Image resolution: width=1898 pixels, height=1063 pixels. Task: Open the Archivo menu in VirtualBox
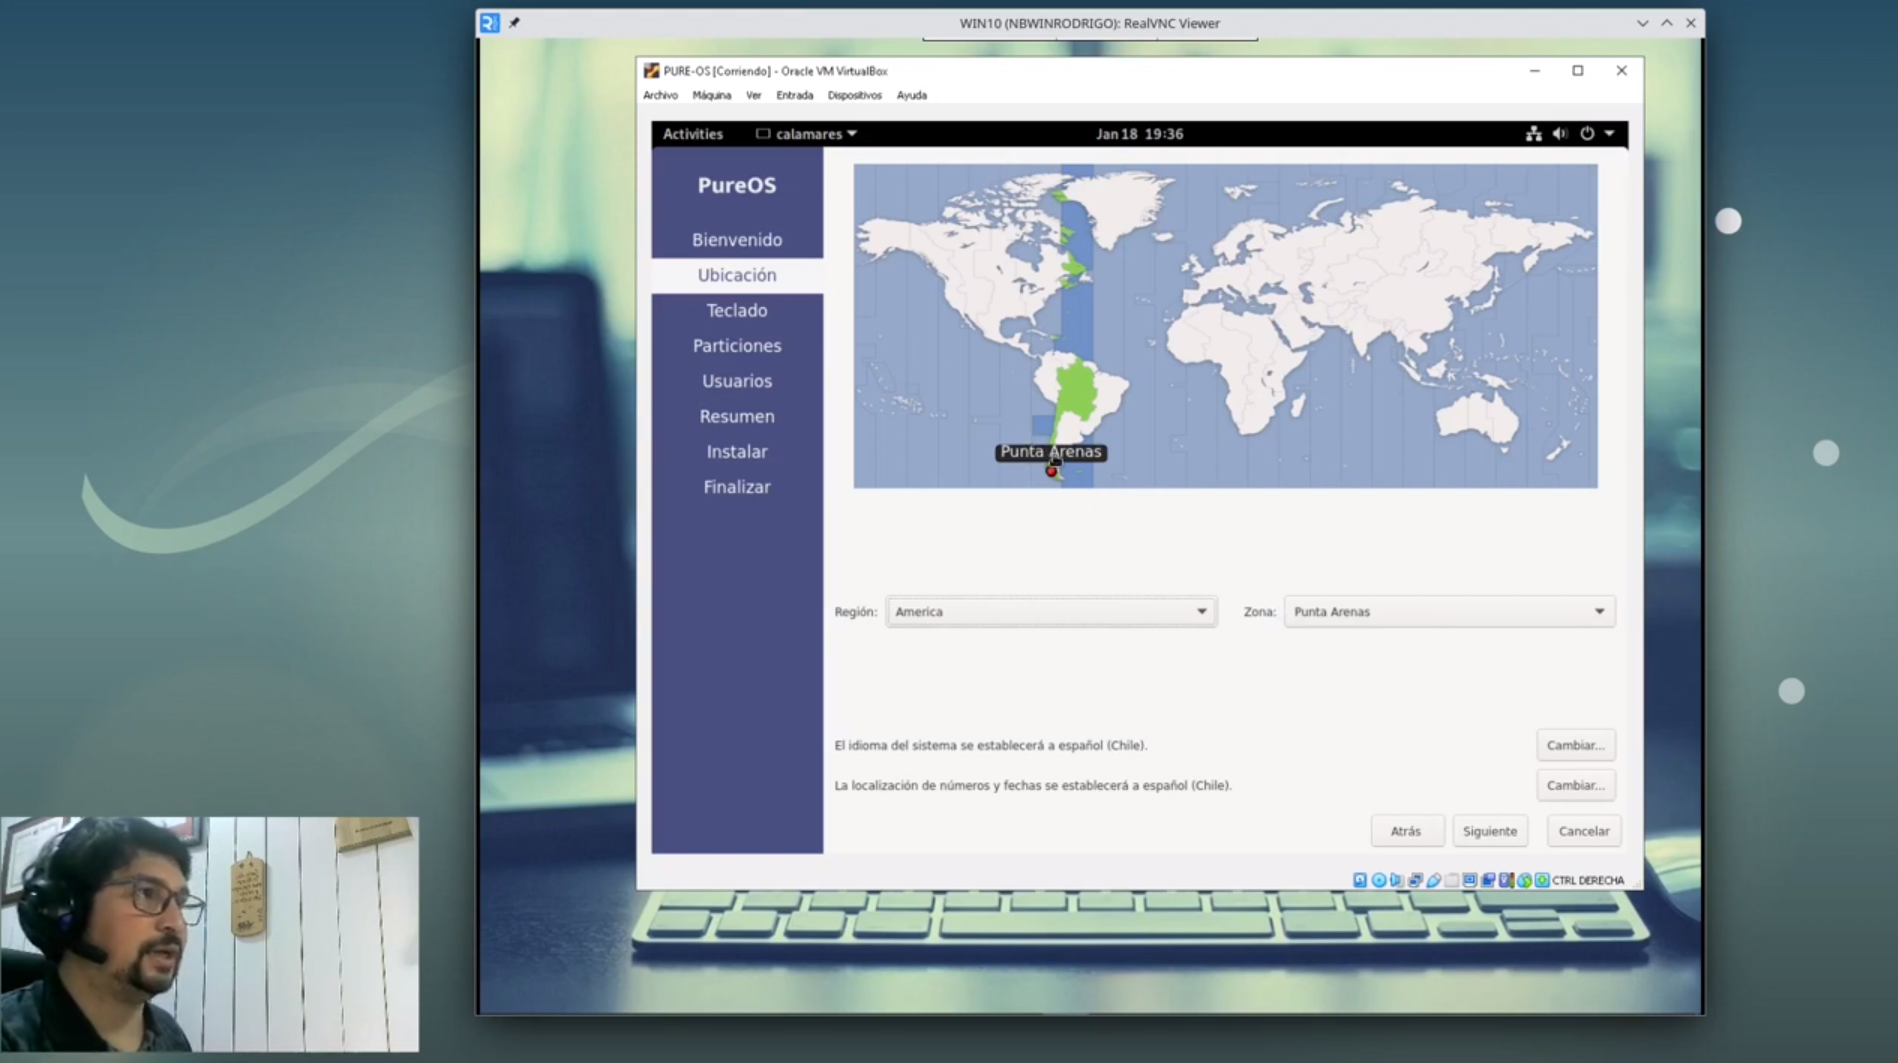pyautogui.click(x=660, y=95)
